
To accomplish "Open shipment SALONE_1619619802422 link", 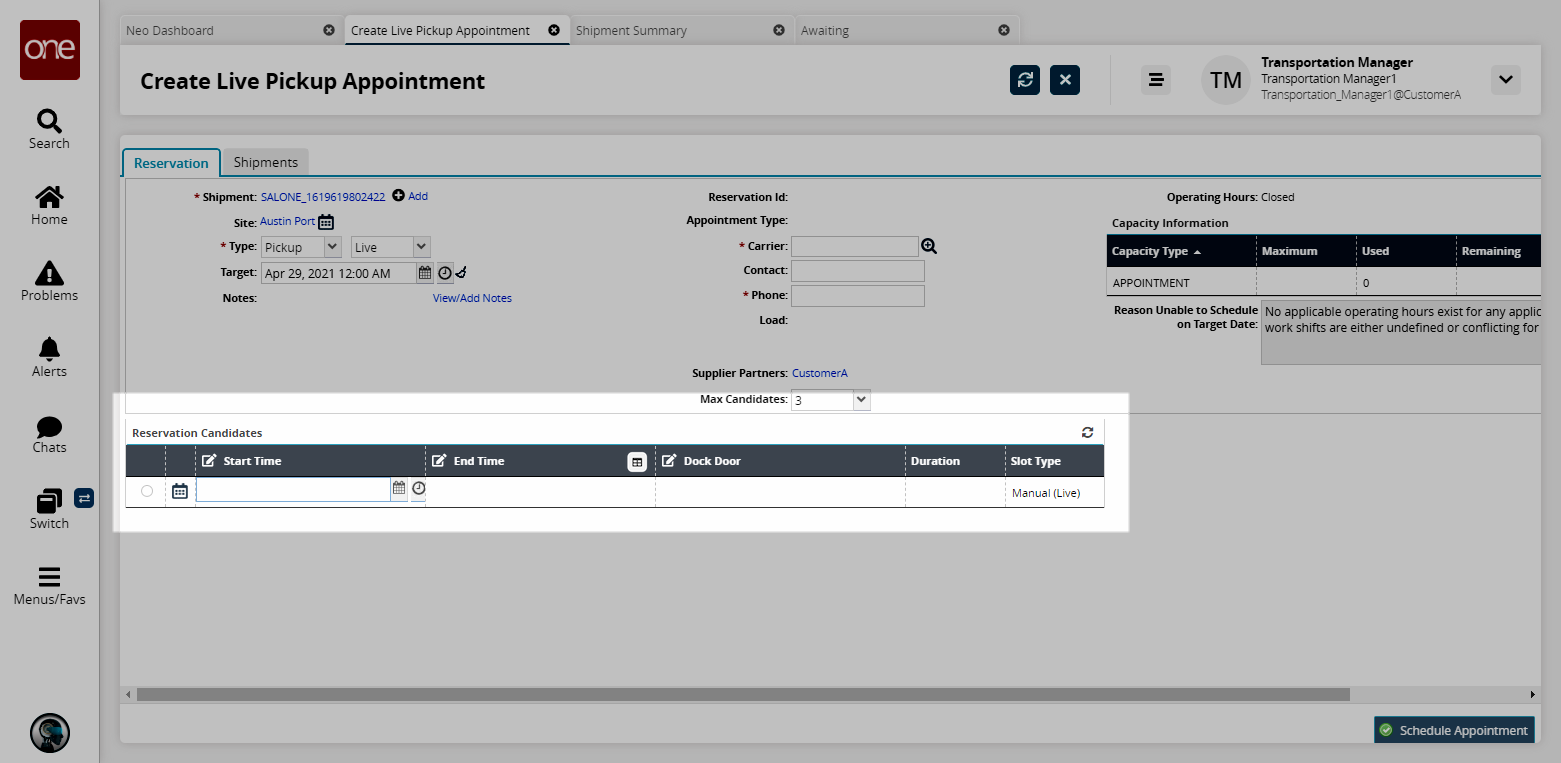I will (323, 197).
